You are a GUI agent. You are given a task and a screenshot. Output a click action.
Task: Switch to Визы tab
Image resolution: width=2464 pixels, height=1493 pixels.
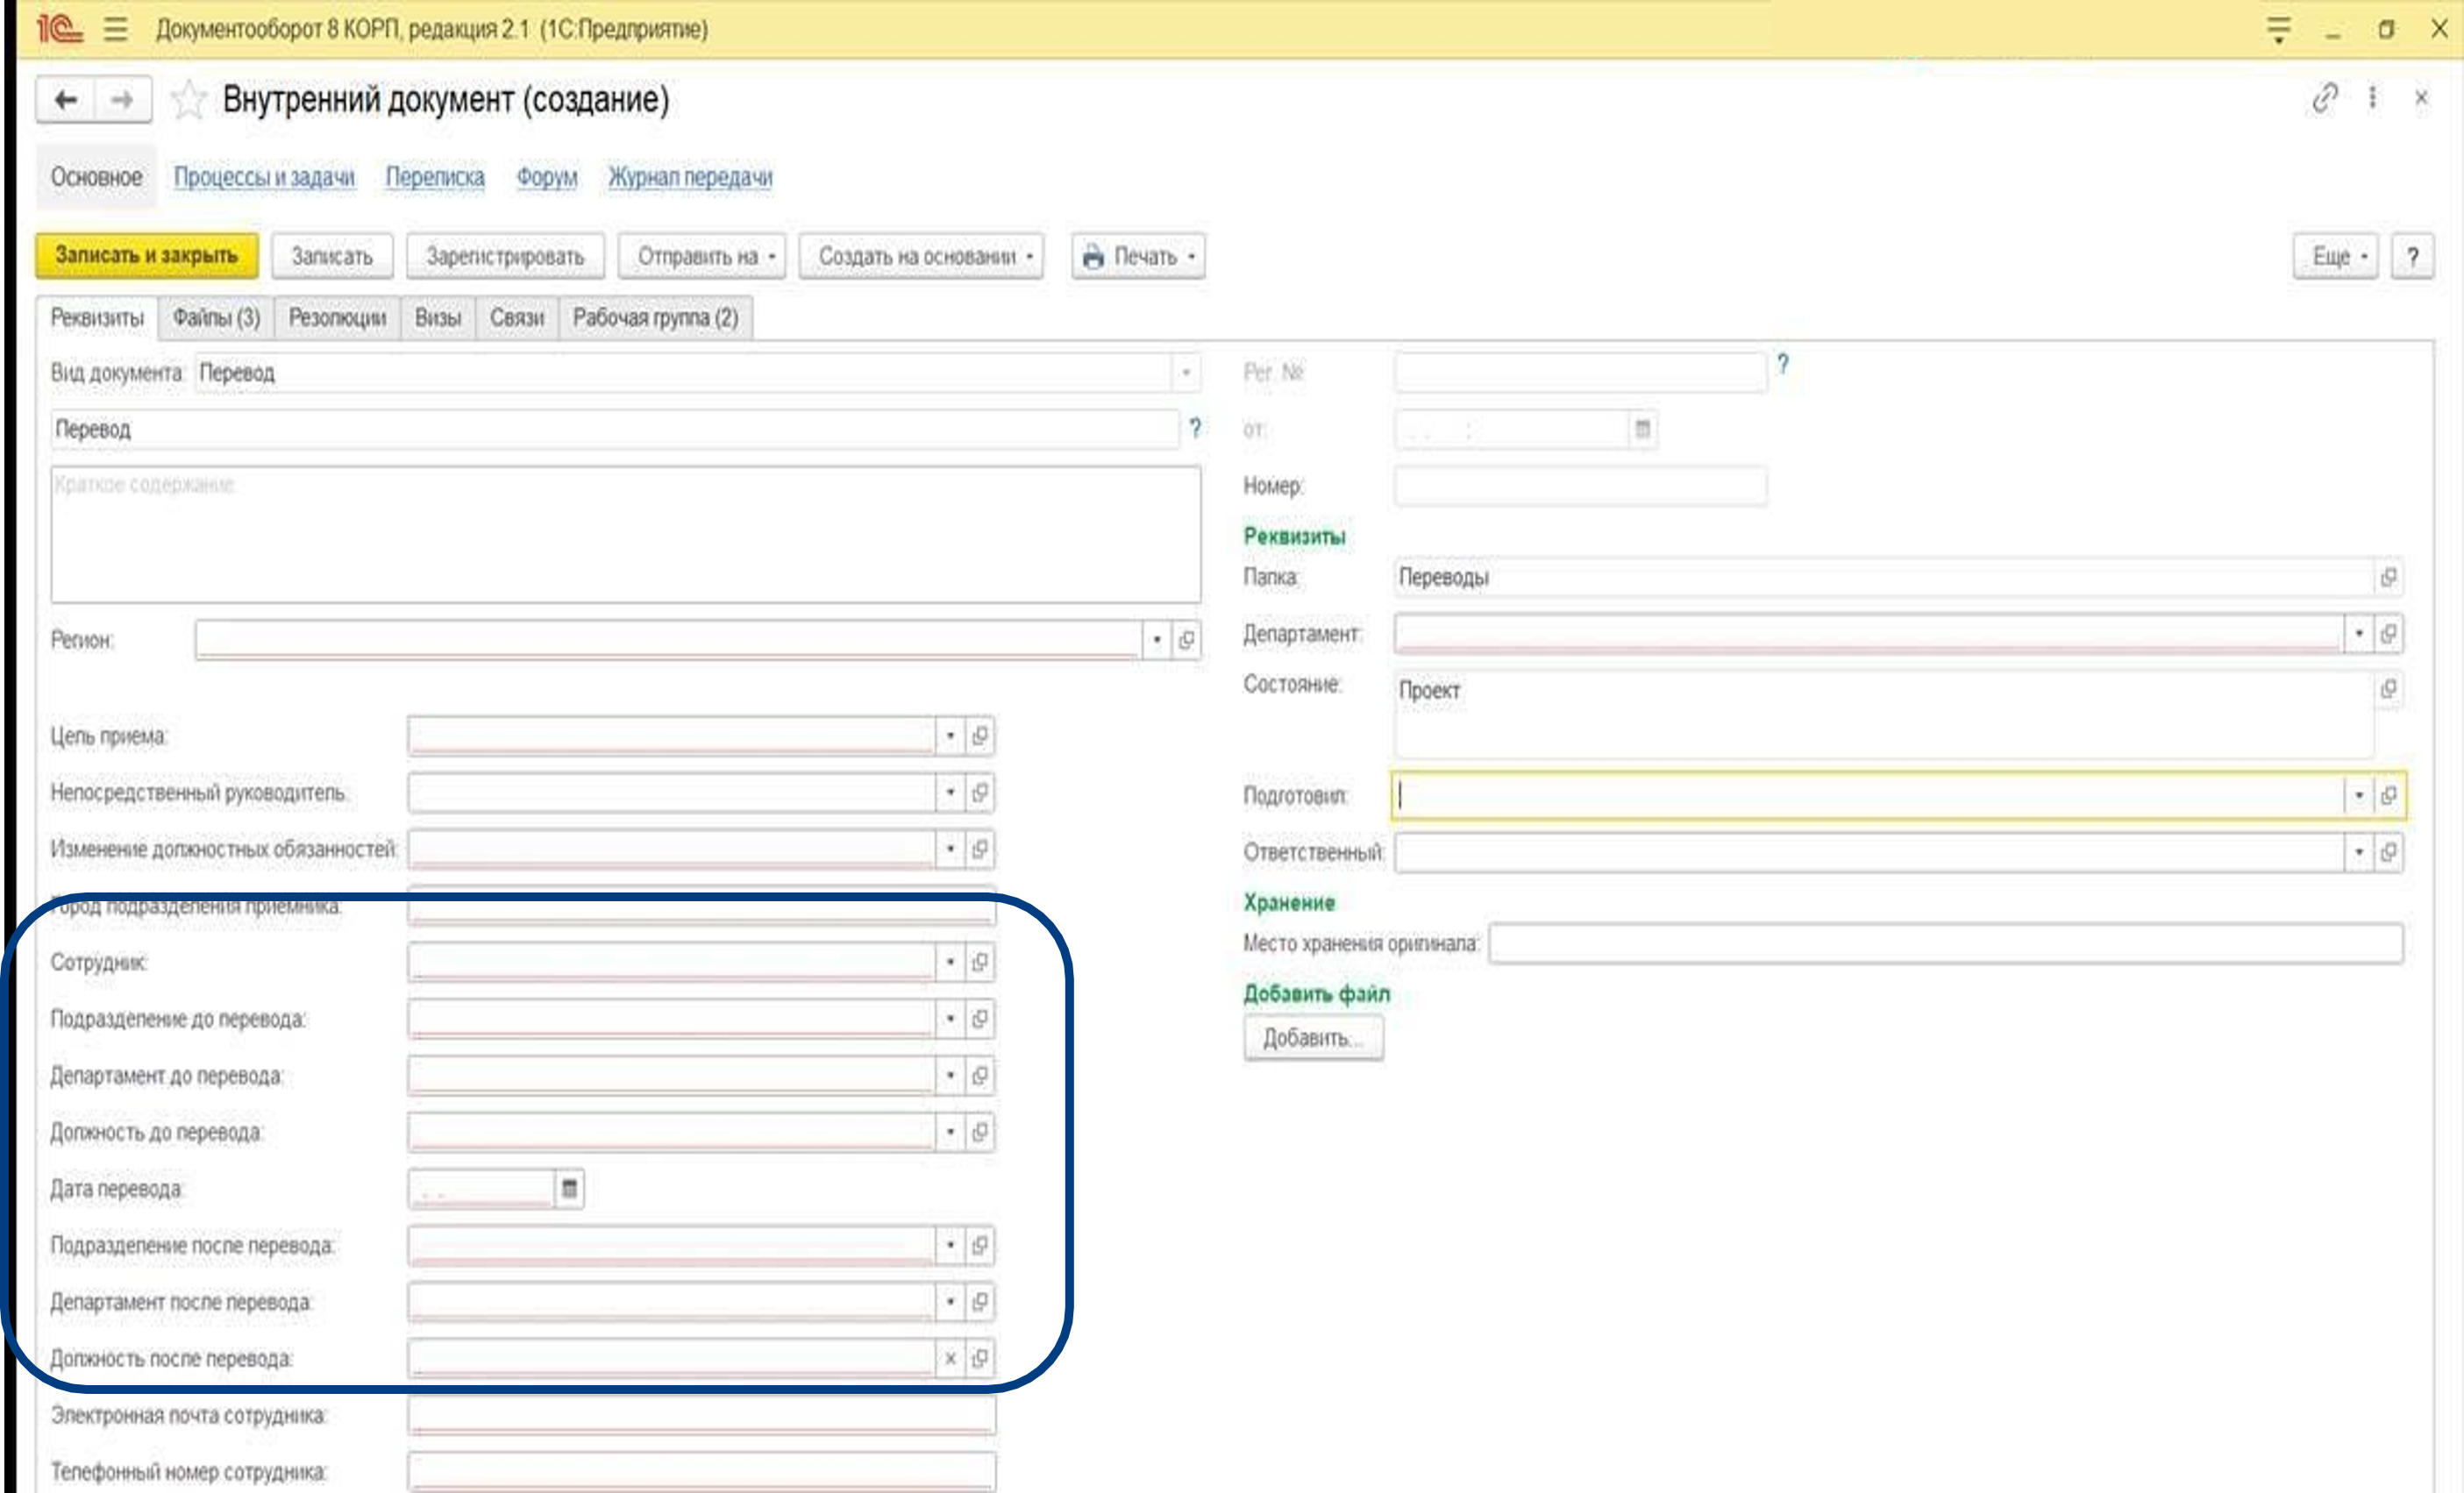click(438, 318)
